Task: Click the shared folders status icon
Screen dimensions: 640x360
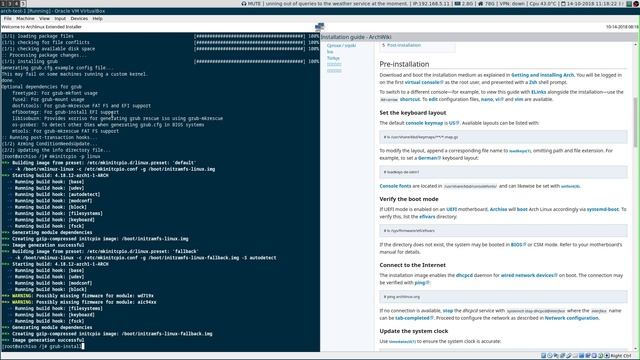Action: [x=575, y=356]
